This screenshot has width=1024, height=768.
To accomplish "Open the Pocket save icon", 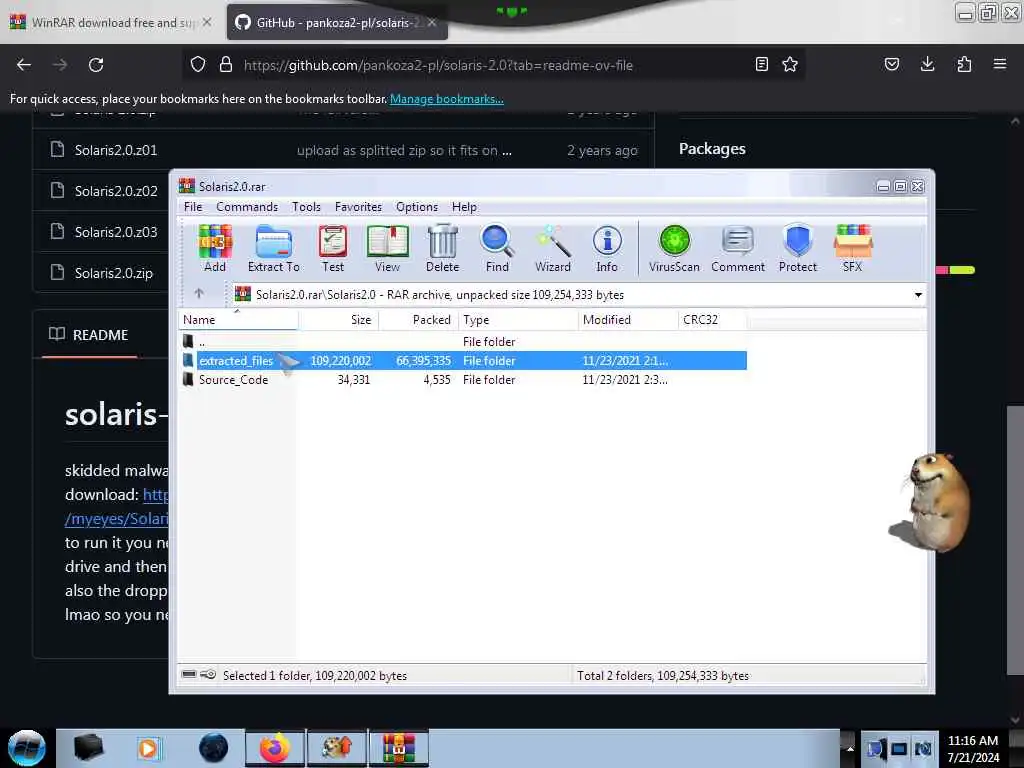I will [x=892, y=64].
